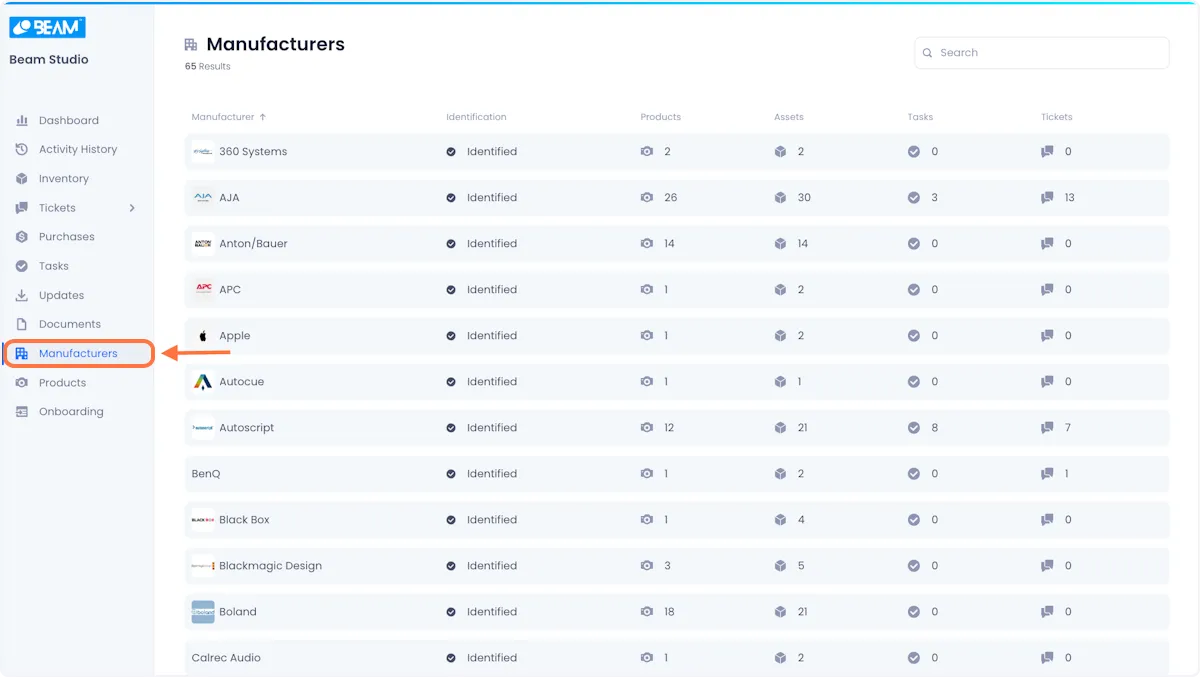Click the Onboarding icon in sidebar
The image size is (1200, 677).
pos(22,412)
